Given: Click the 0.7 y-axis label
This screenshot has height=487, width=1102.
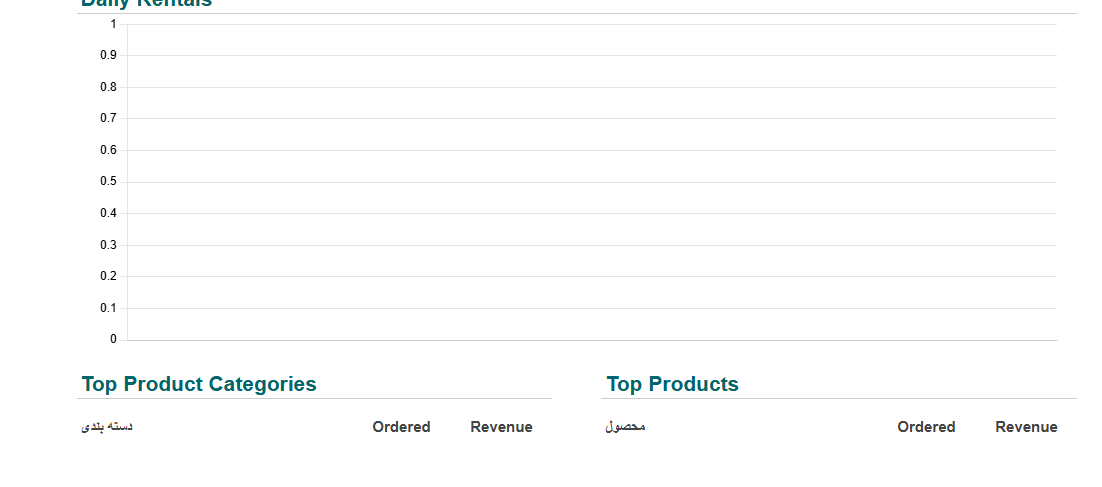Looking at the screenshot, I should coord(108,118).
